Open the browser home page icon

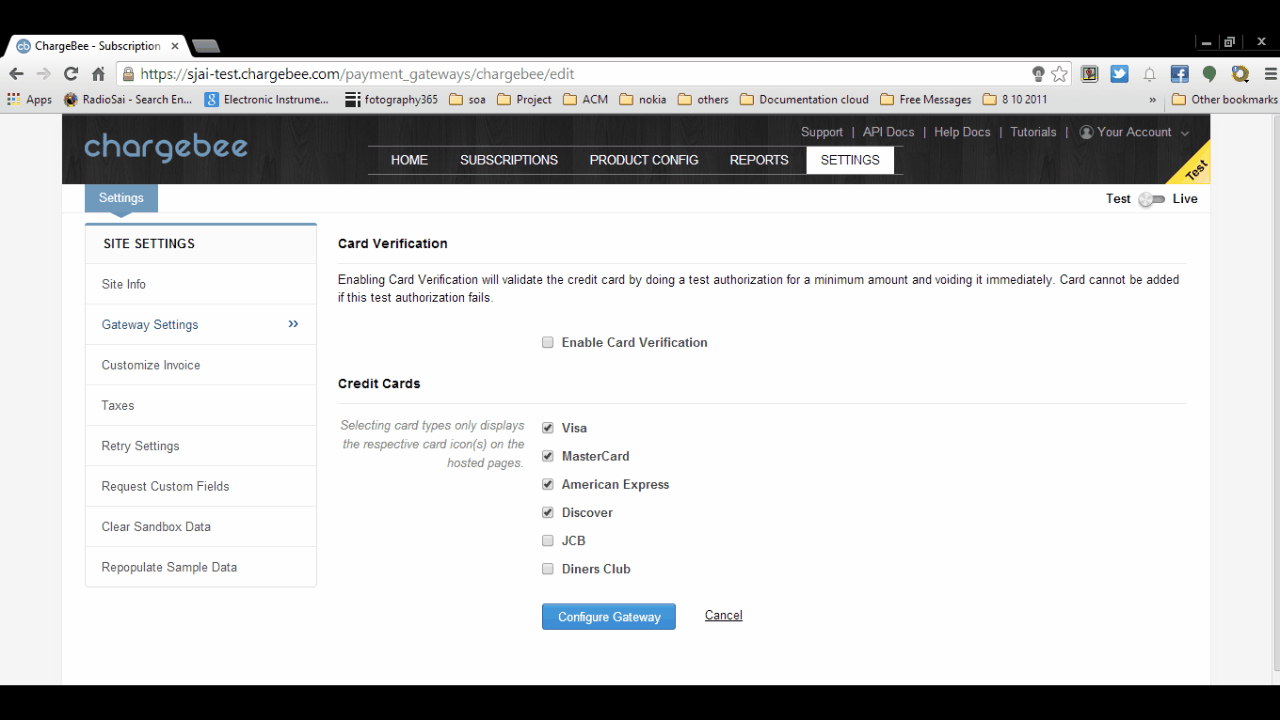98,74
